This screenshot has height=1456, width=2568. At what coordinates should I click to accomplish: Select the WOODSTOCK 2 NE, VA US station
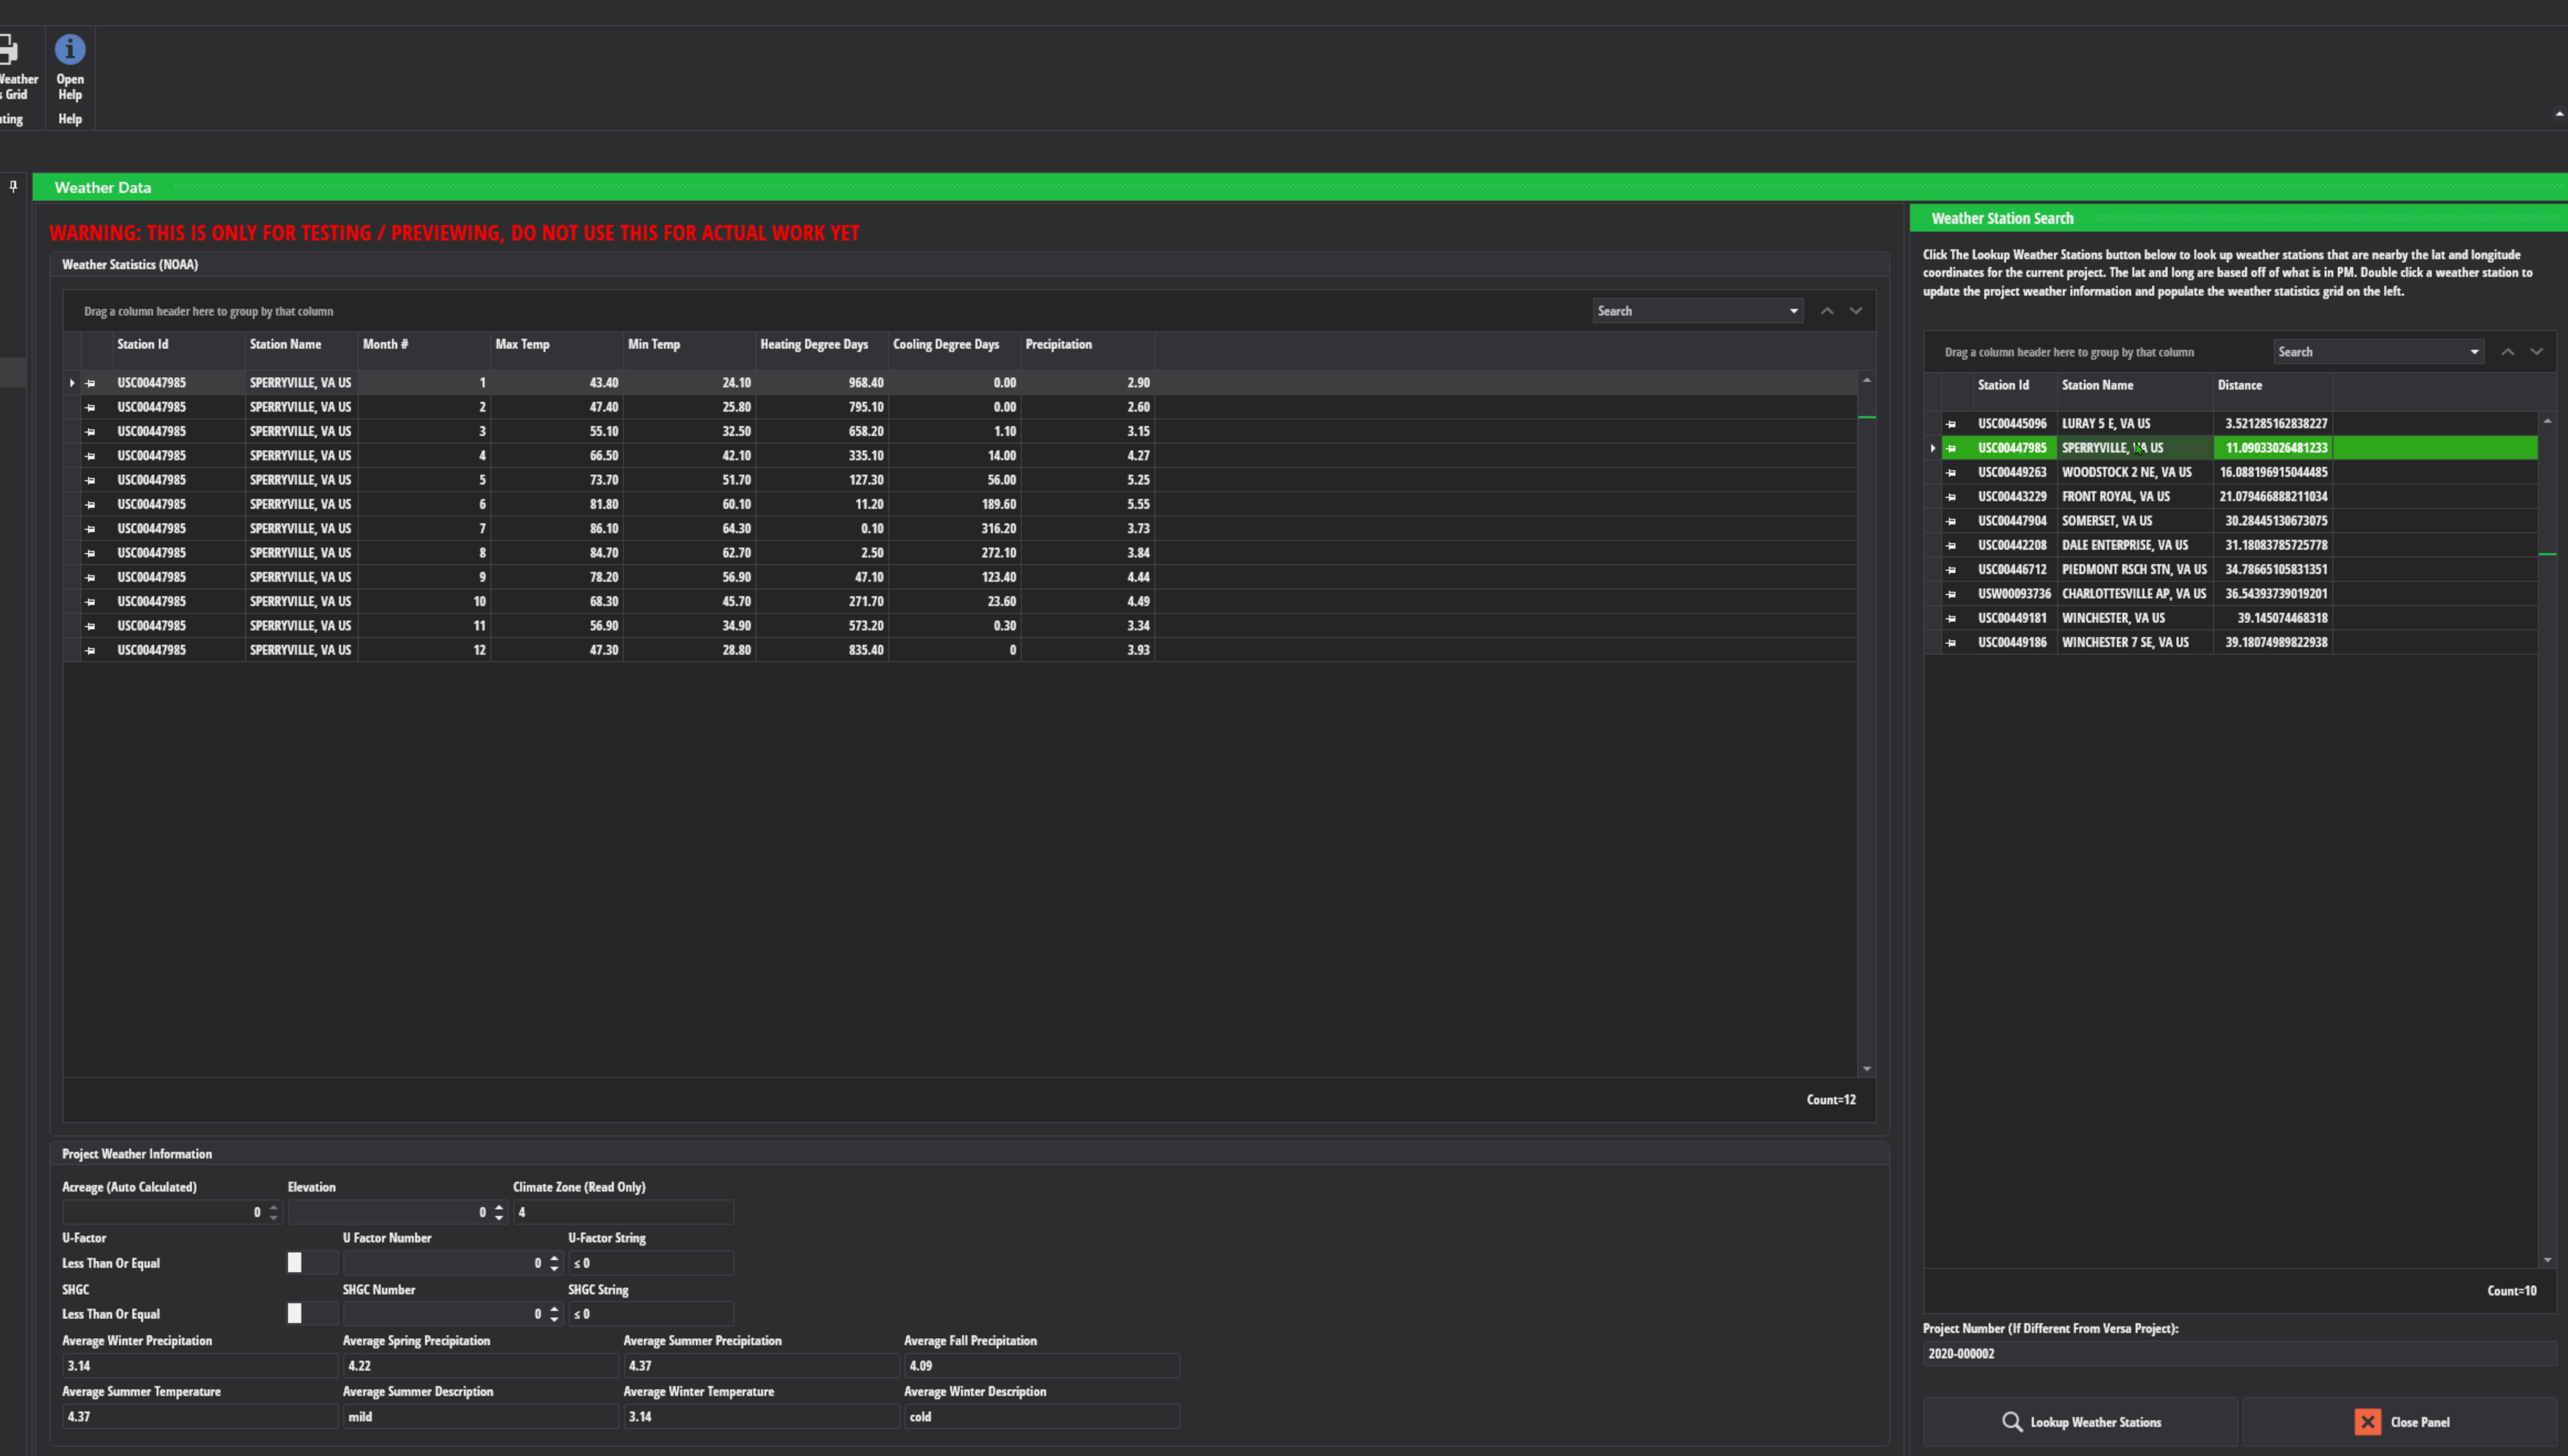tap(2126, 472)
